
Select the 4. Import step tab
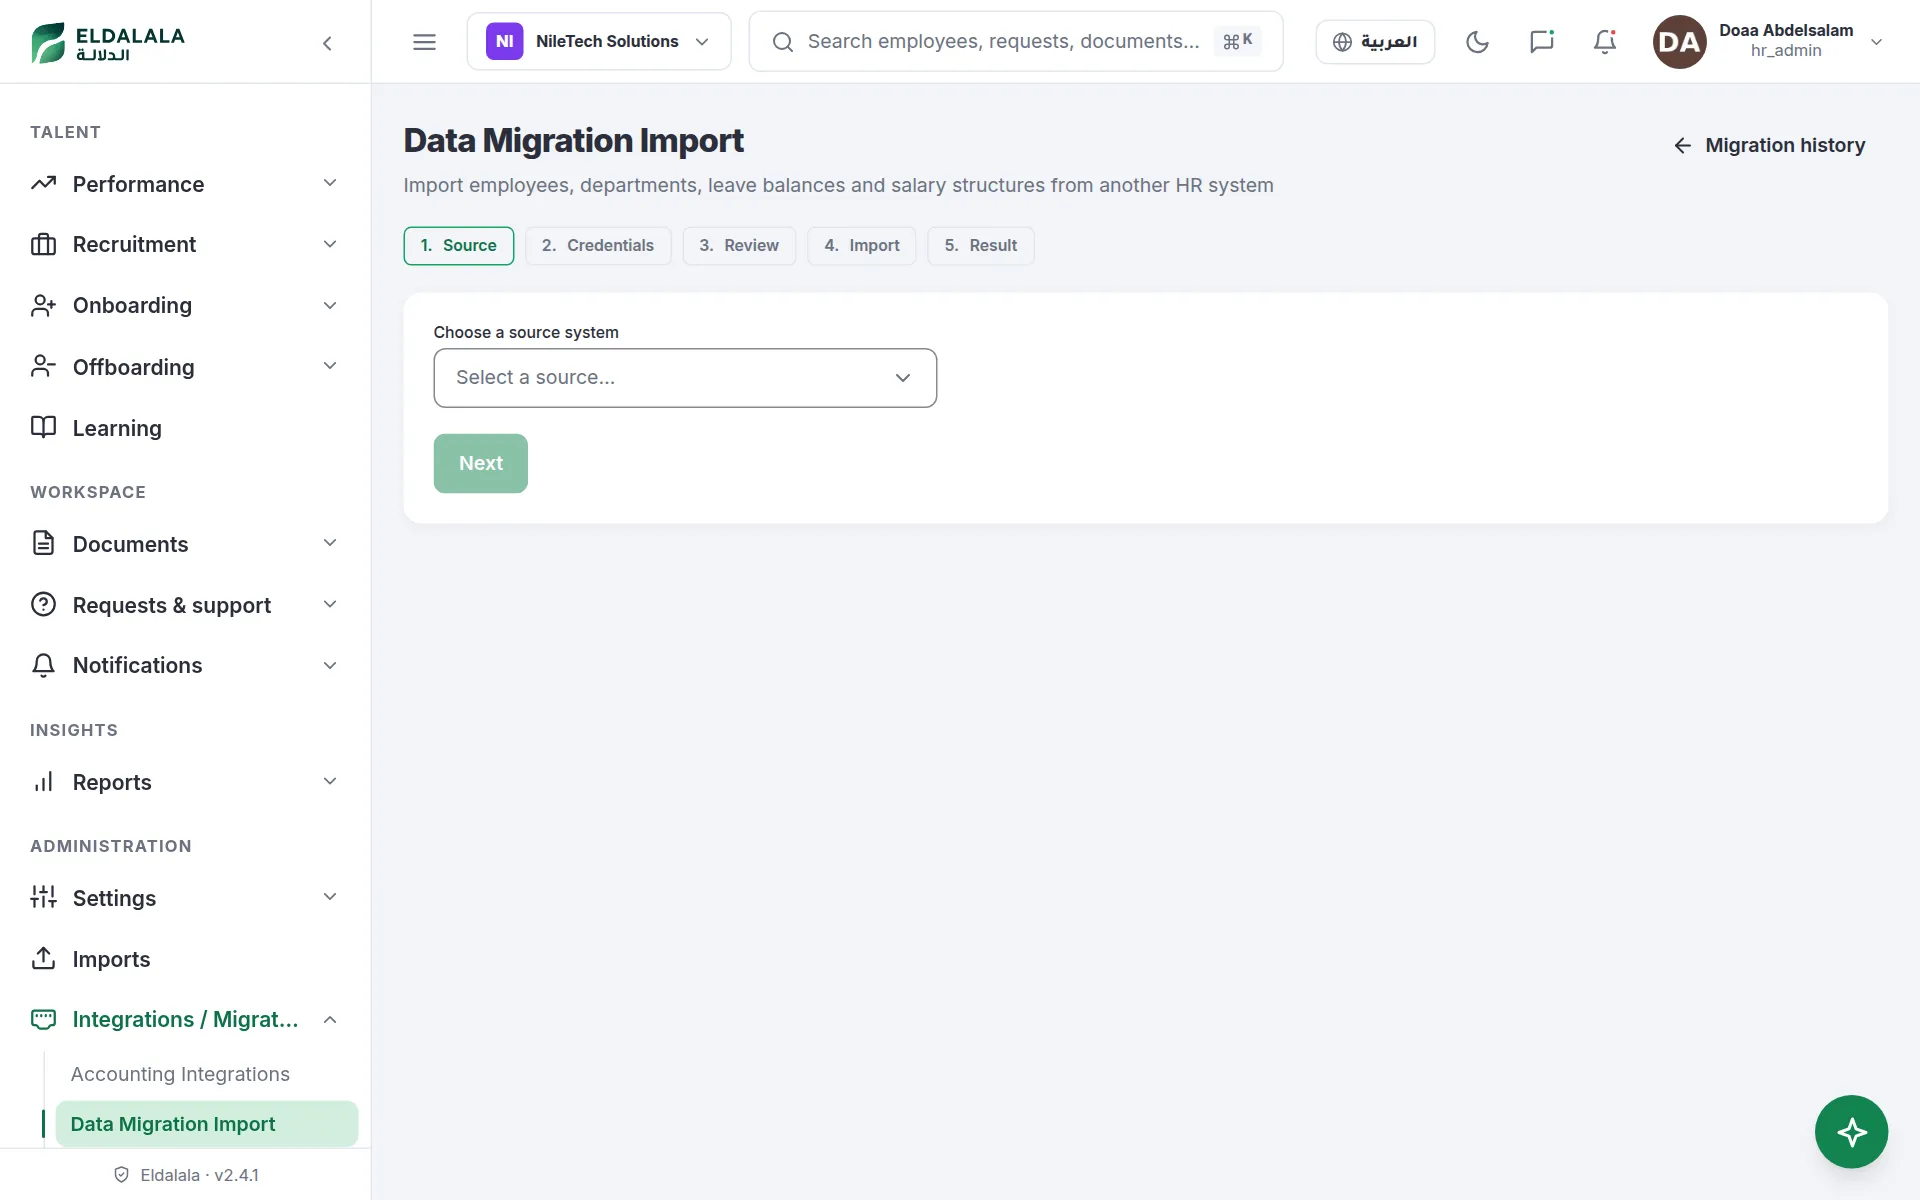(862, 246)
